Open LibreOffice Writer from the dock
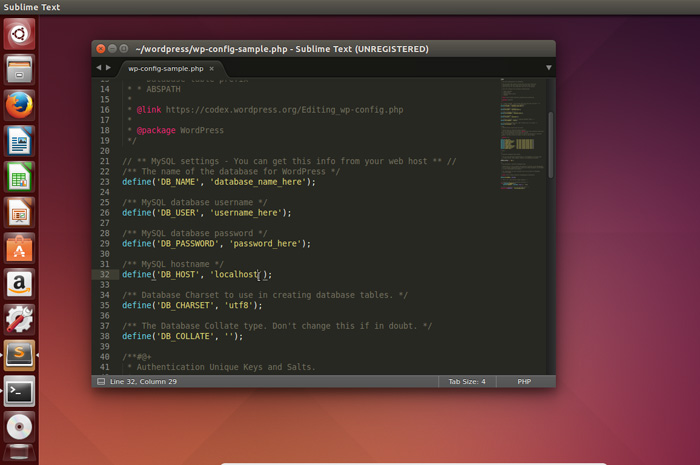Image resolution: width=700 pixels, height=465 pixels. 19,141
